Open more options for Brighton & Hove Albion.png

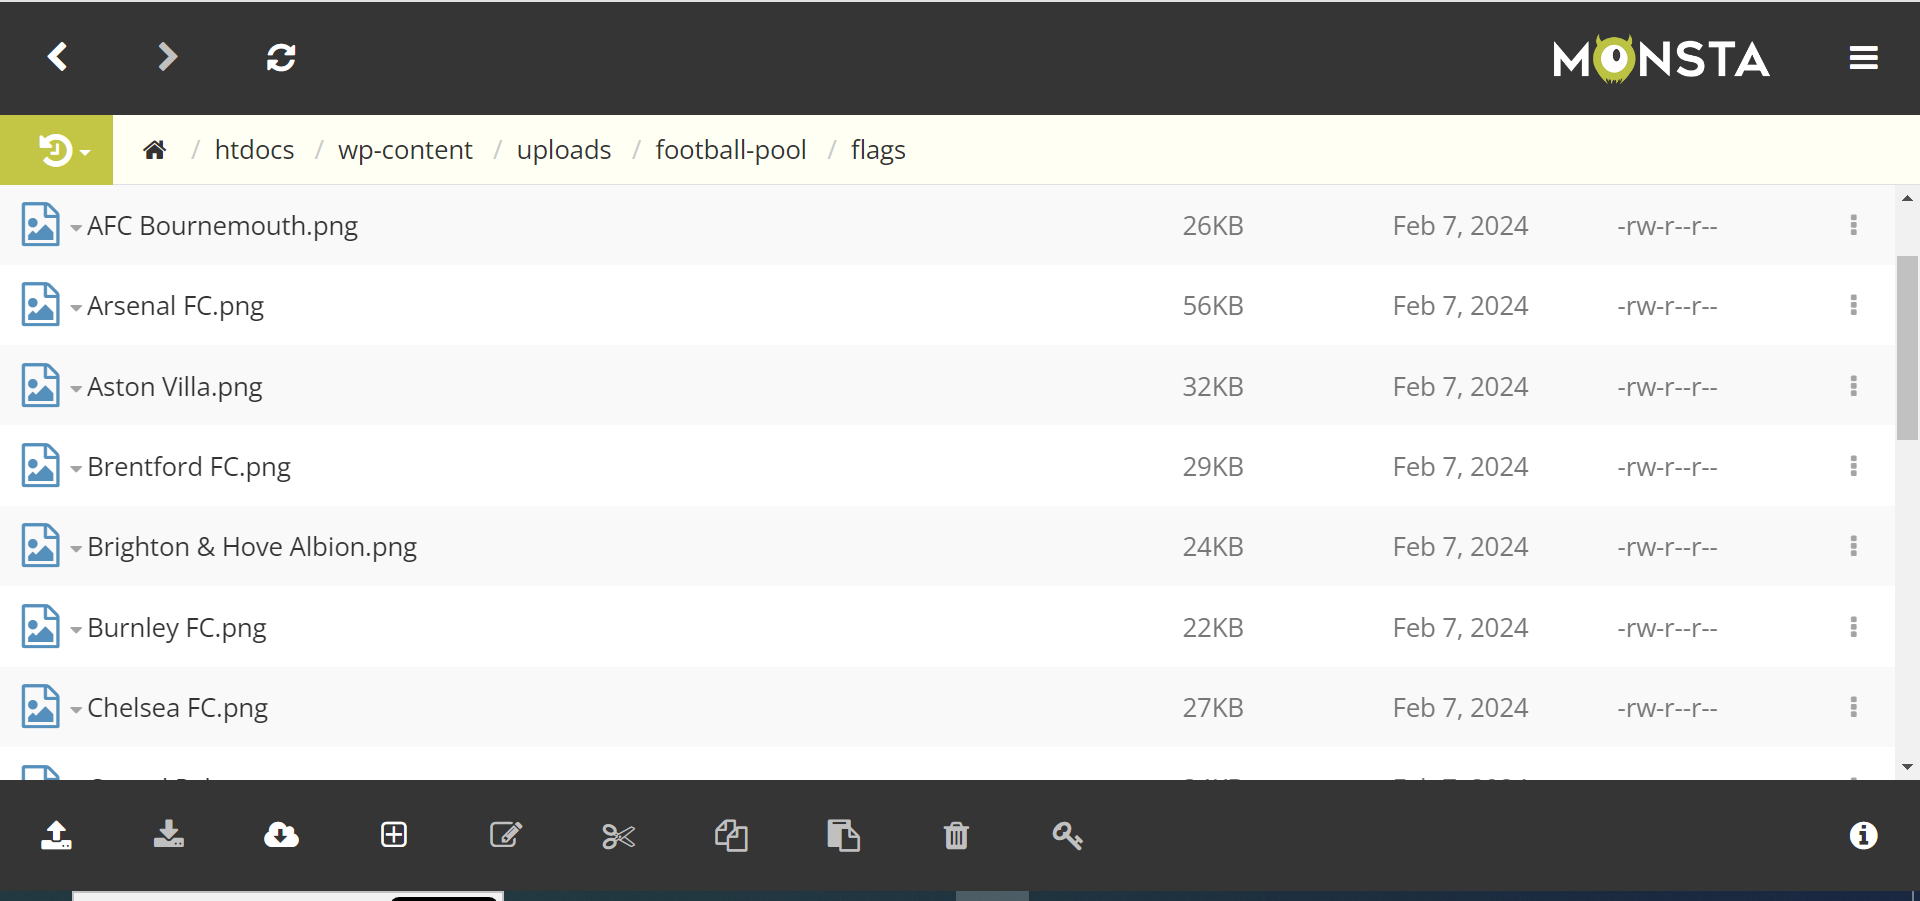click(x=1853, y=546)
